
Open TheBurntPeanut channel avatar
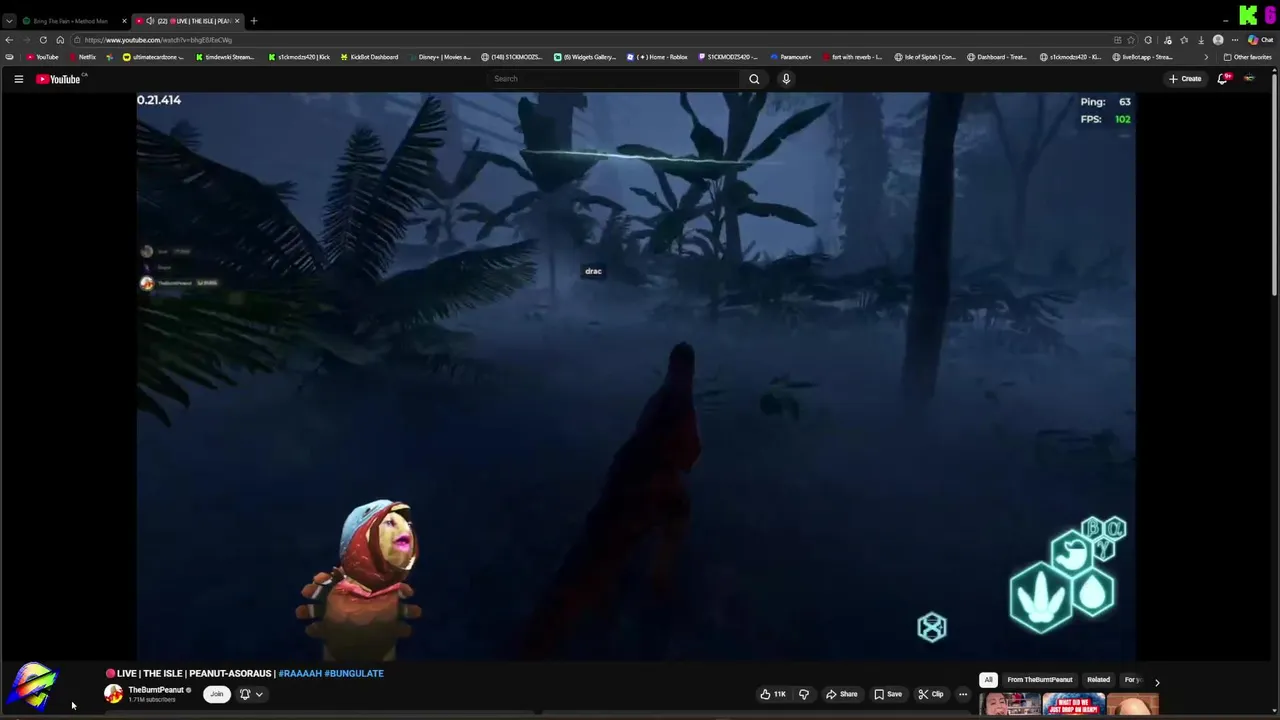click(113, 694)
